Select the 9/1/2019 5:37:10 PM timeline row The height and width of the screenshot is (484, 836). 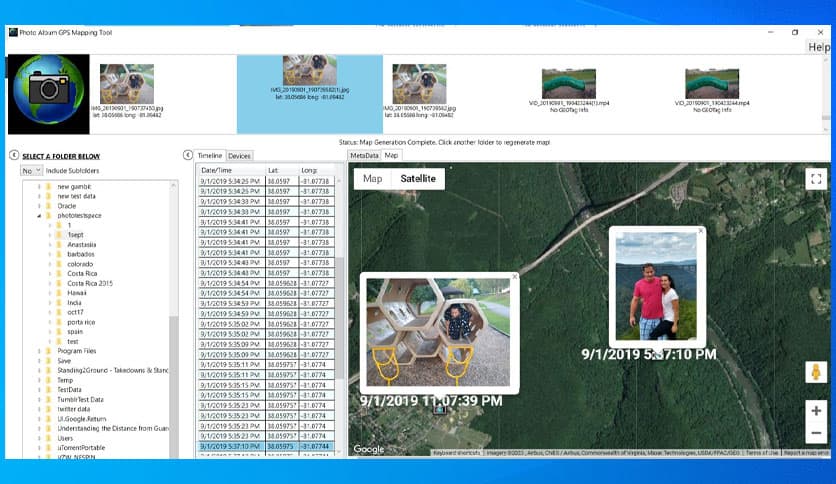click(x=267, y=446)
